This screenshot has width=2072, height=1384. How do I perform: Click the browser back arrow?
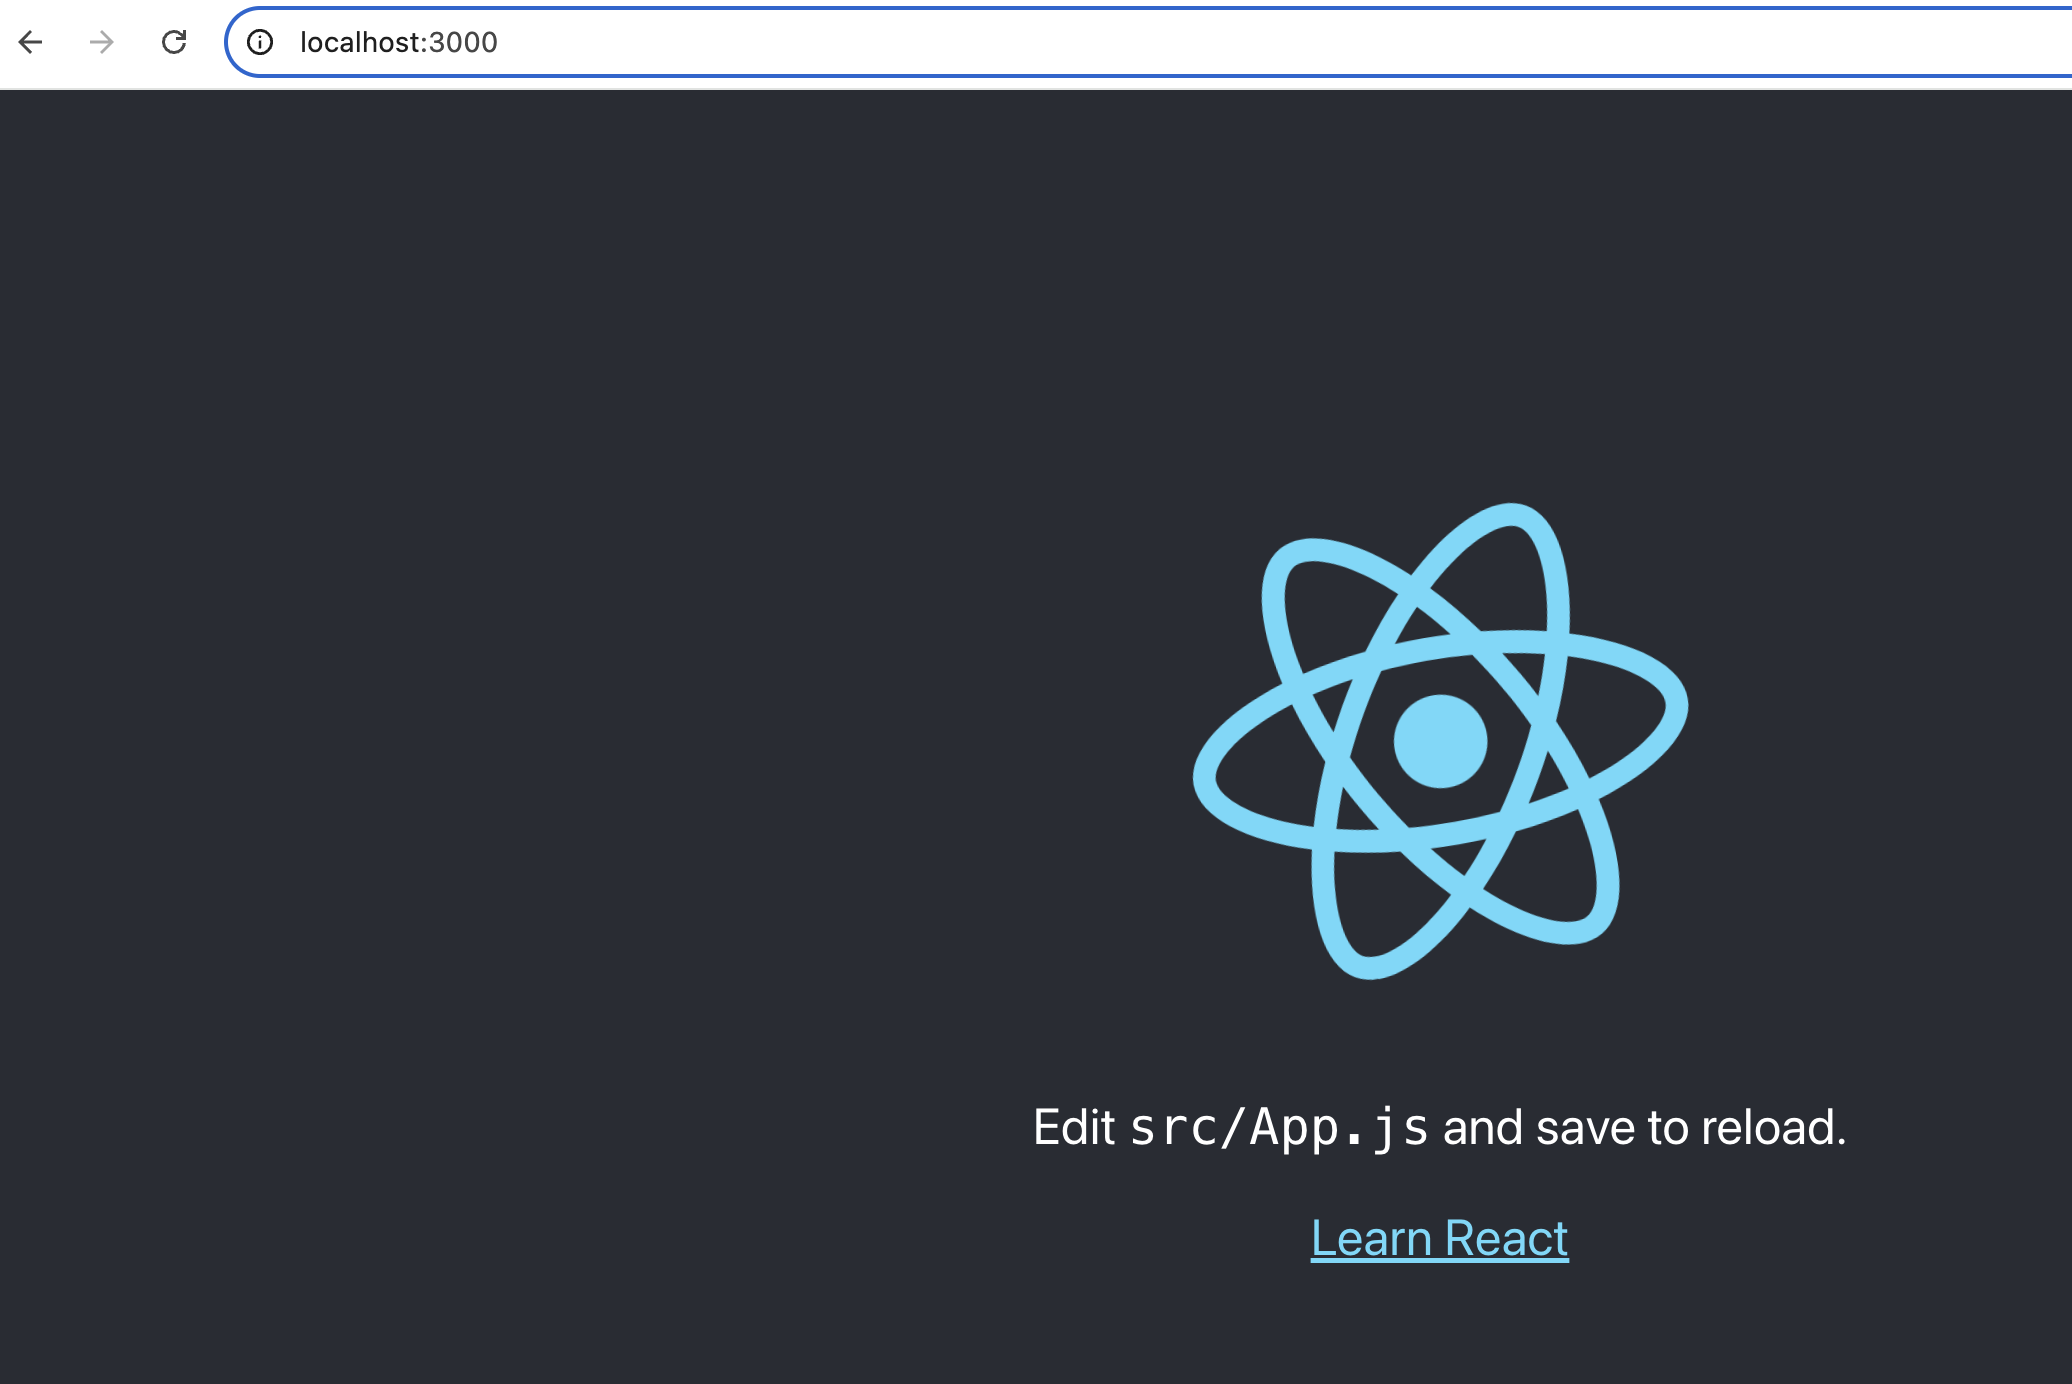(x=31, y=42)
